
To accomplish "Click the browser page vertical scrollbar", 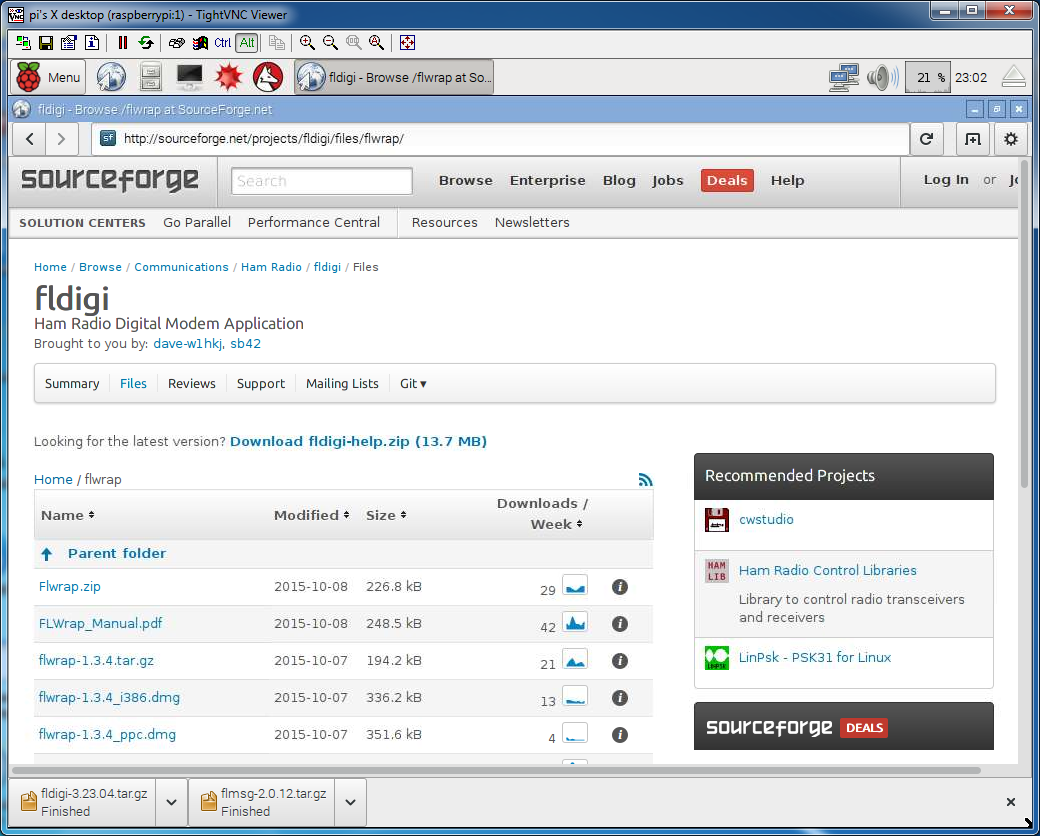I will tap(1024, 325).
